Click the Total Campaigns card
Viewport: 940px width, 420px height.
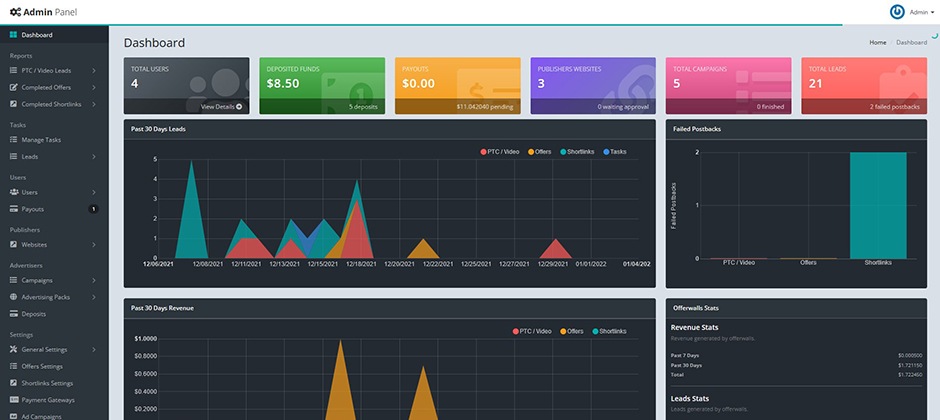point(728,86)
